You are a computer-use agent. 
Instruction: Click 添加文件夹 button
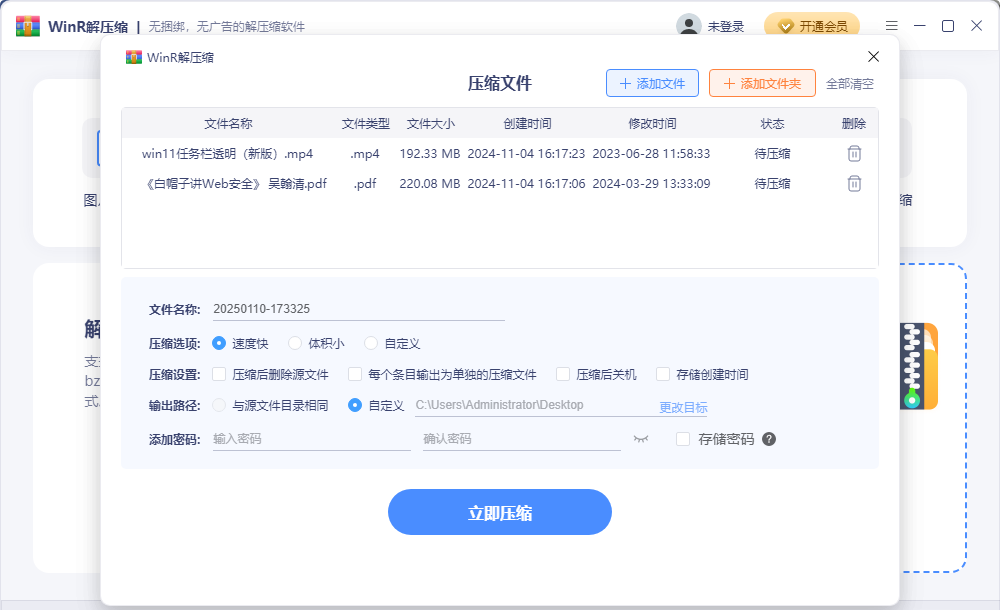[762, 84]
